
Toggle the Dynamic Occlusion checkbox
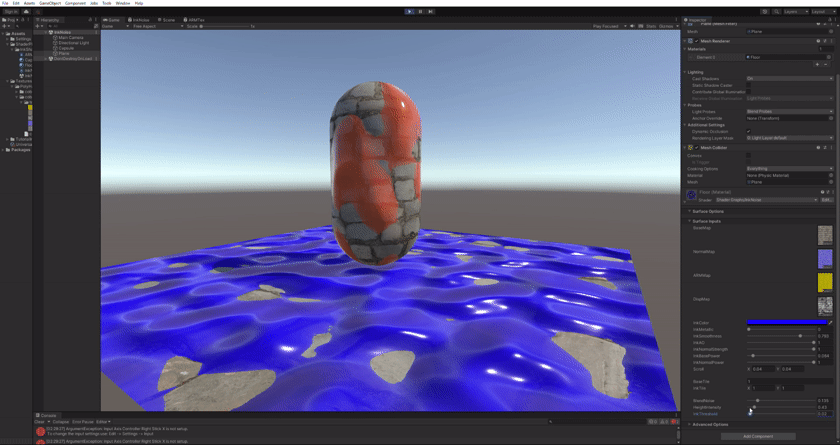coord(749,131)
